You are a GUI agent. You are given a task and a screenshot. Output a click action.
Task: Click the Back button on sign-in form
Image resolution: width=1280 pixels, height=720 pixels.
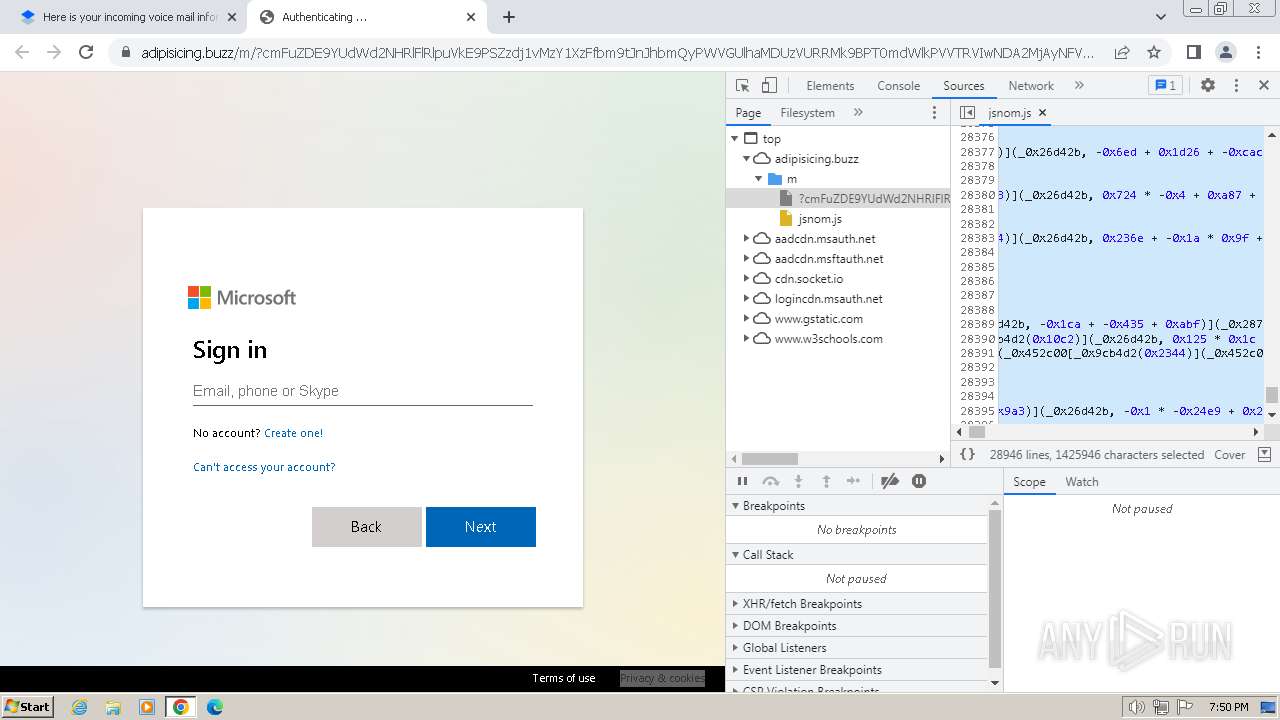pyautogui.click(x=366, y=527)
